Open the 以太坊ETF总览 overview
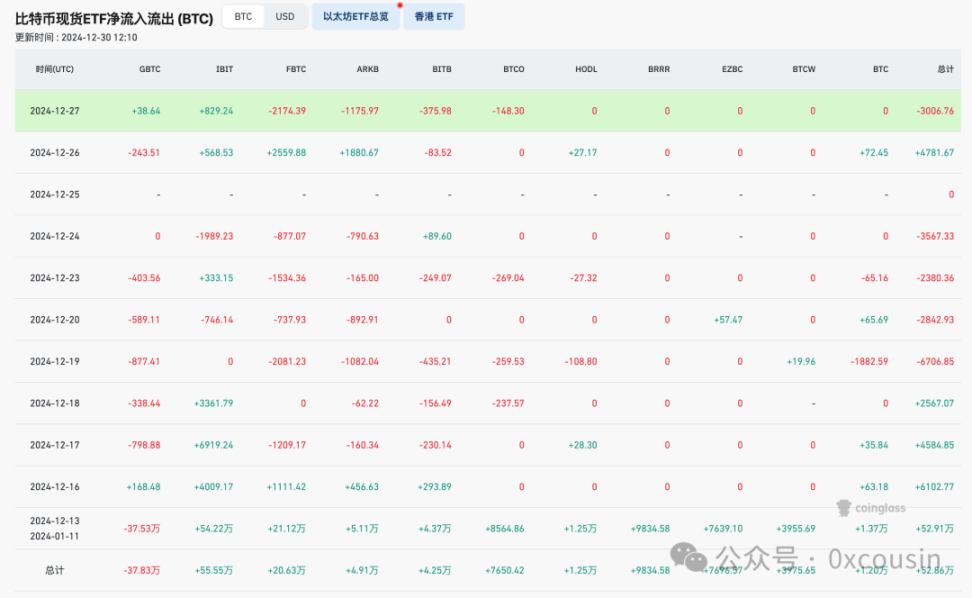 [355, 16]
